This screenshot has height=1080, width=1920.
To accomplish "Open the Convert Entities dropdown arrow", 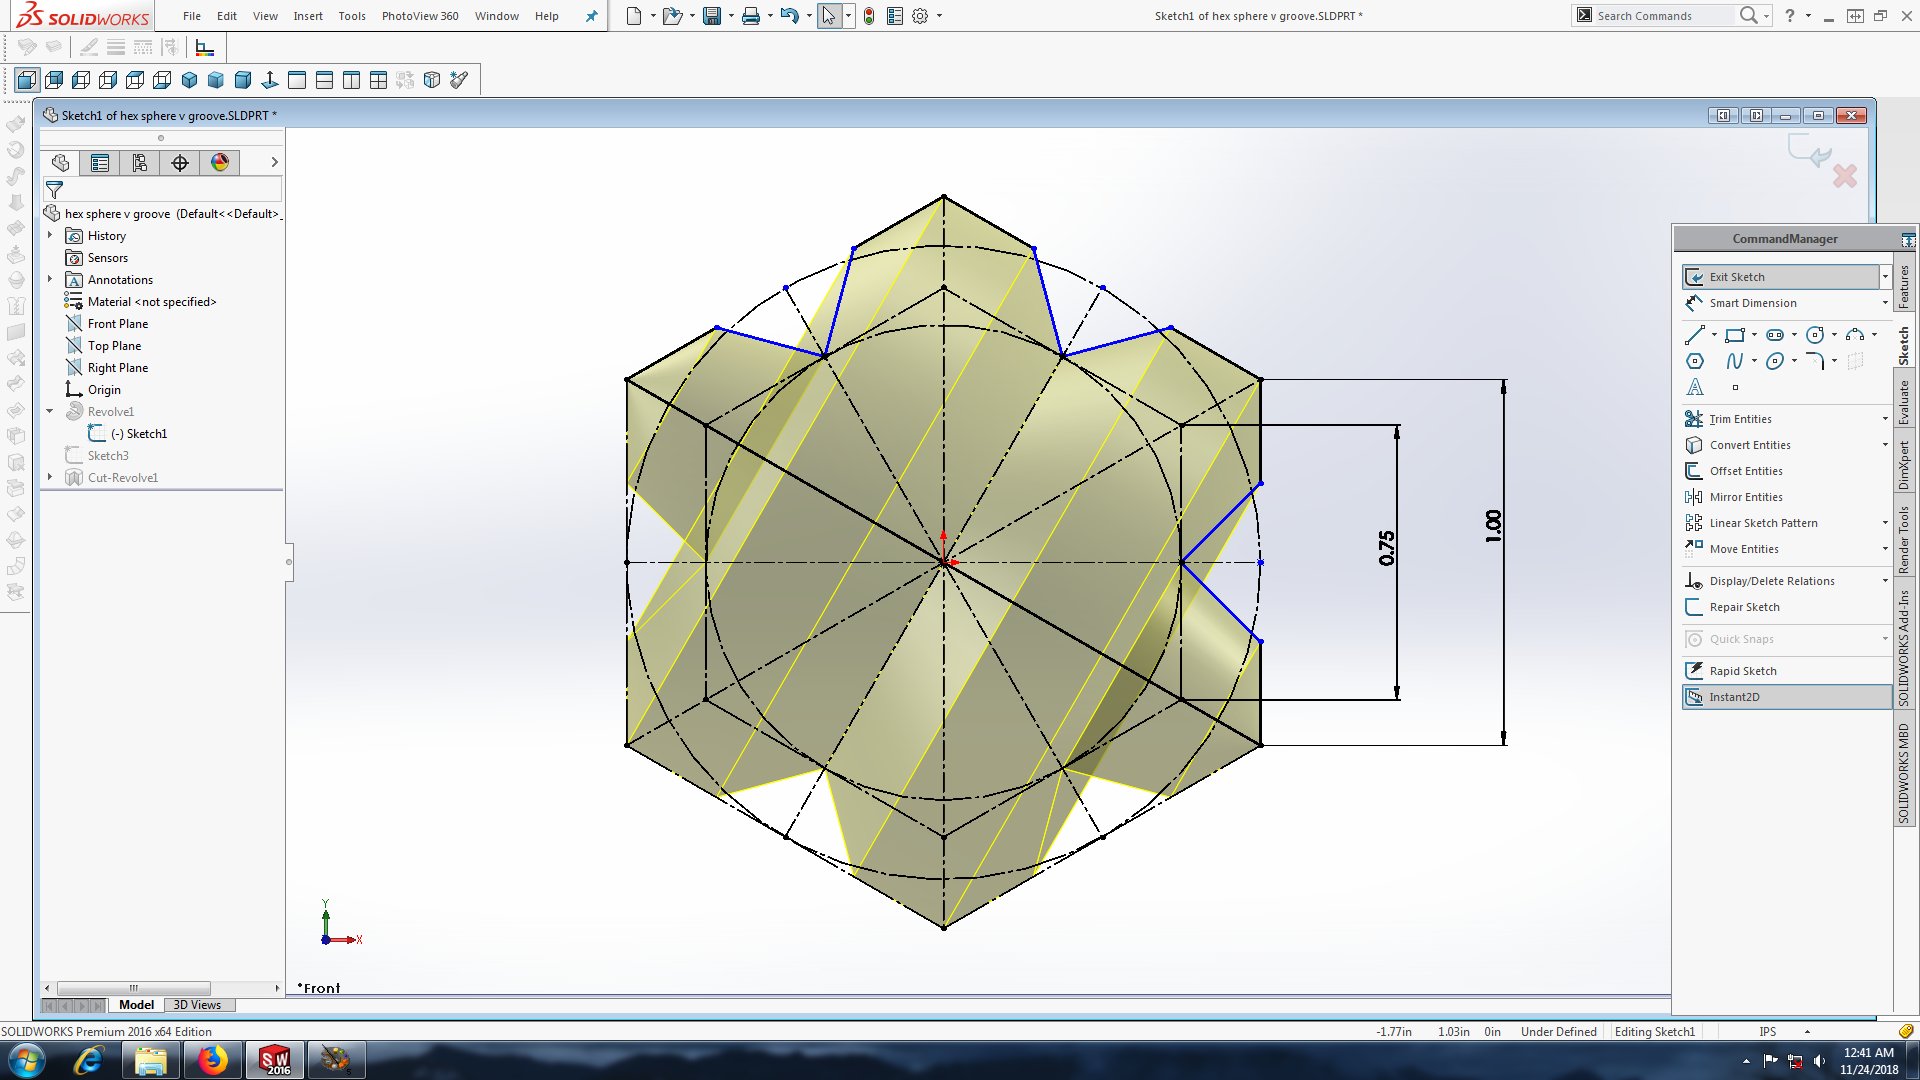I will click(x=1885, y=445).
